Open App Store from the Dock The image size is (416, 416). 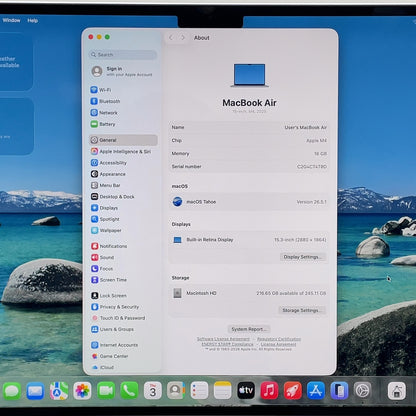pos(316,391)
